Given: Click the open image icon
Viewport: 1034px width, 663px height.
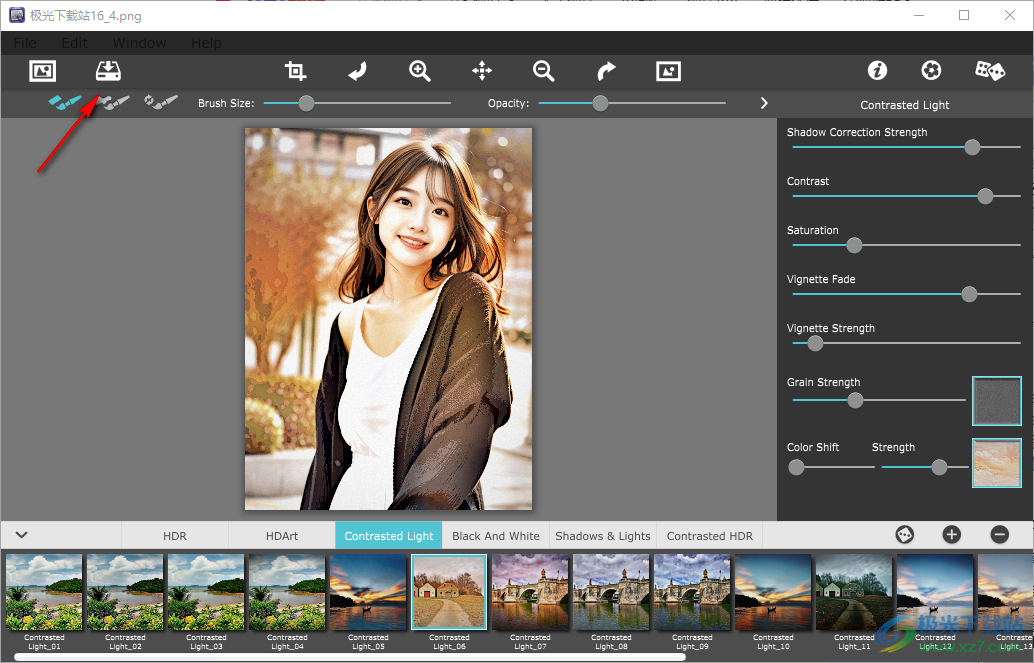Looking at the screenshot, I should click(42, 71).
